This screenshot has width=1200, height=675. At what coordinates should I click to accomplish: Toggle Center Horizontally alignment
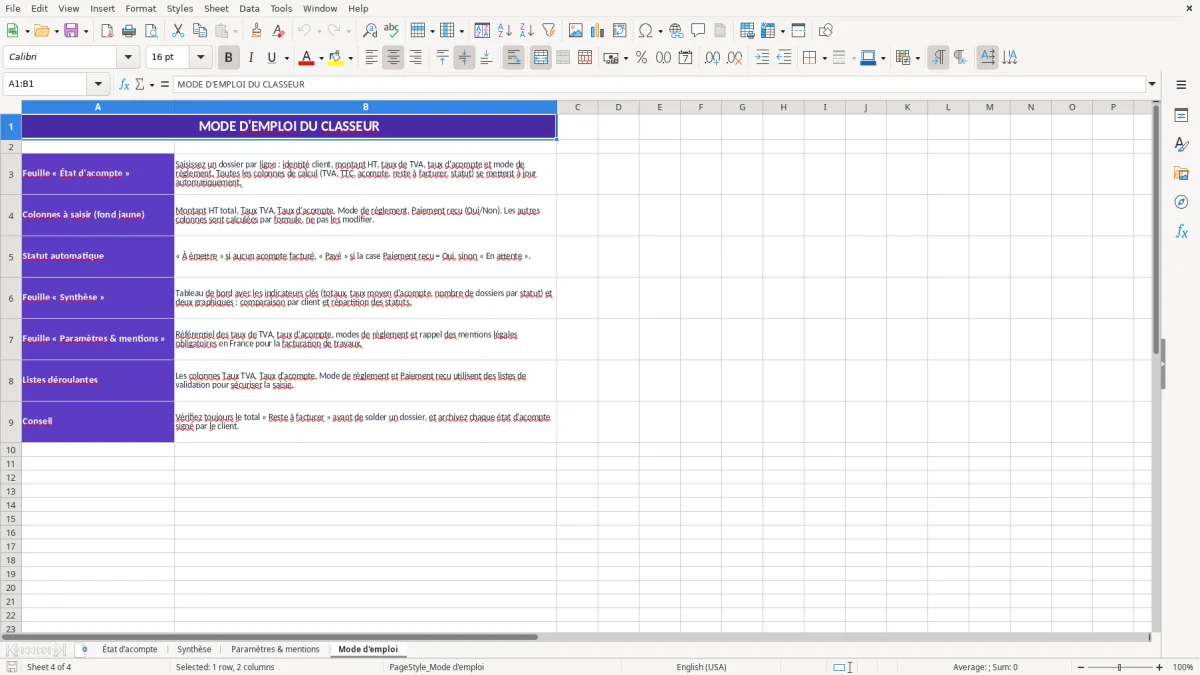393,58
